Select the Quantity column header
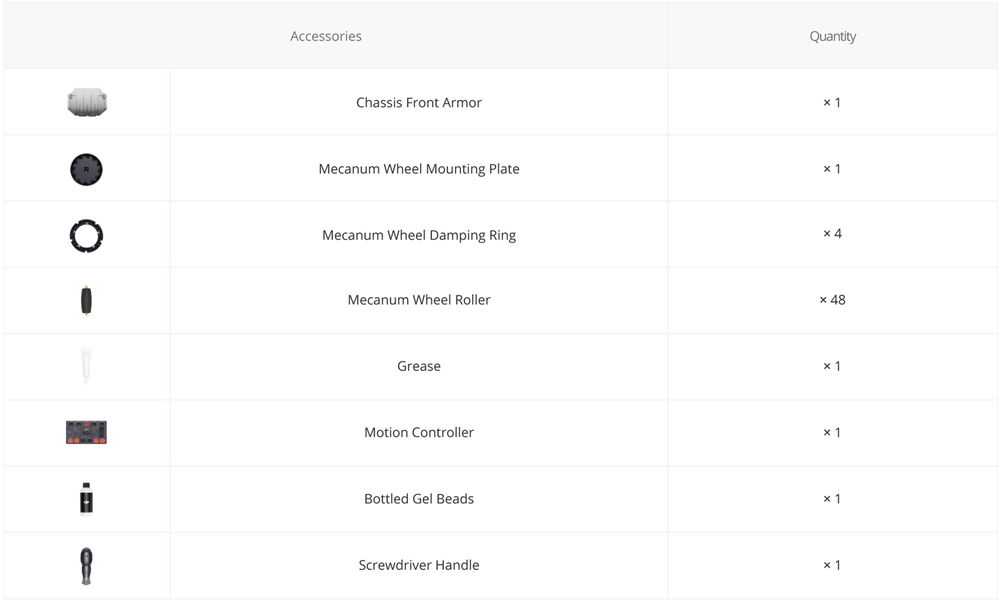1000x600 pixels. [x=832, y=36]
